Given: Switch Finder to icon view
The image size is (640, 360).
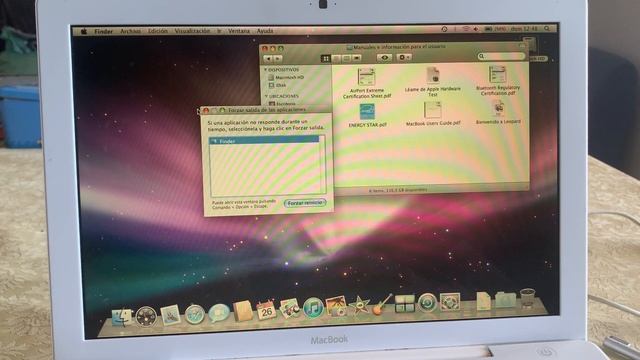Looking at the screenshot, I should (326, 59).
